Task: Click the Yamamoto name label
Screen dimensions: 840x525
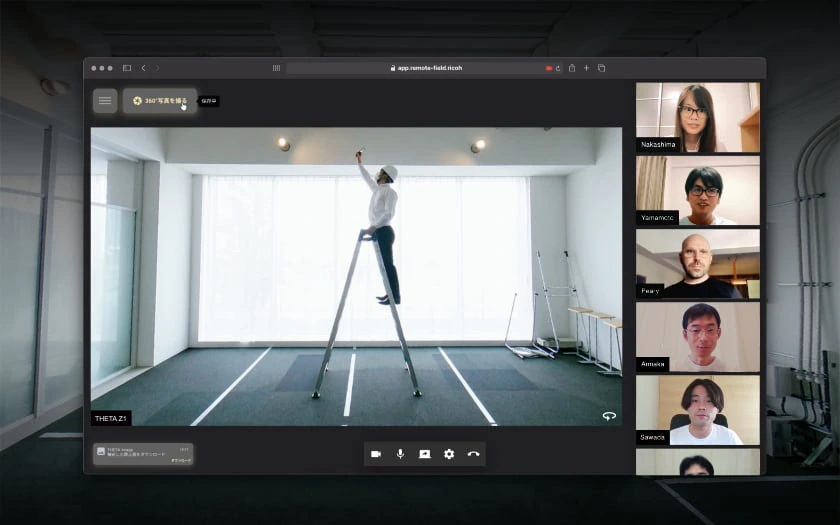Action: point(657,218)
